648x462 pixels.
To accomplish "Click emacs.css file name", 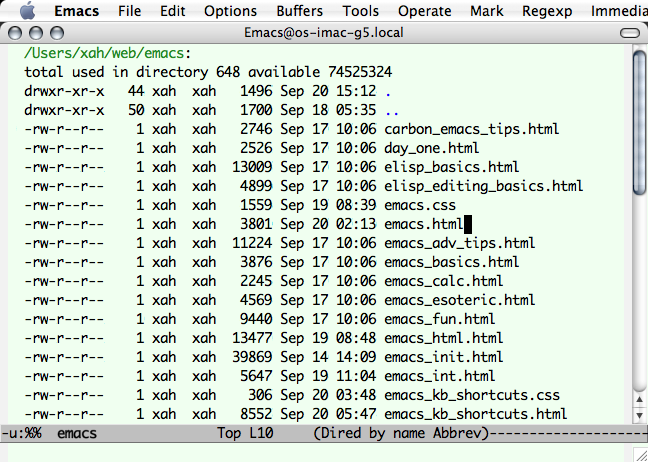I will (x=420, y=205).
